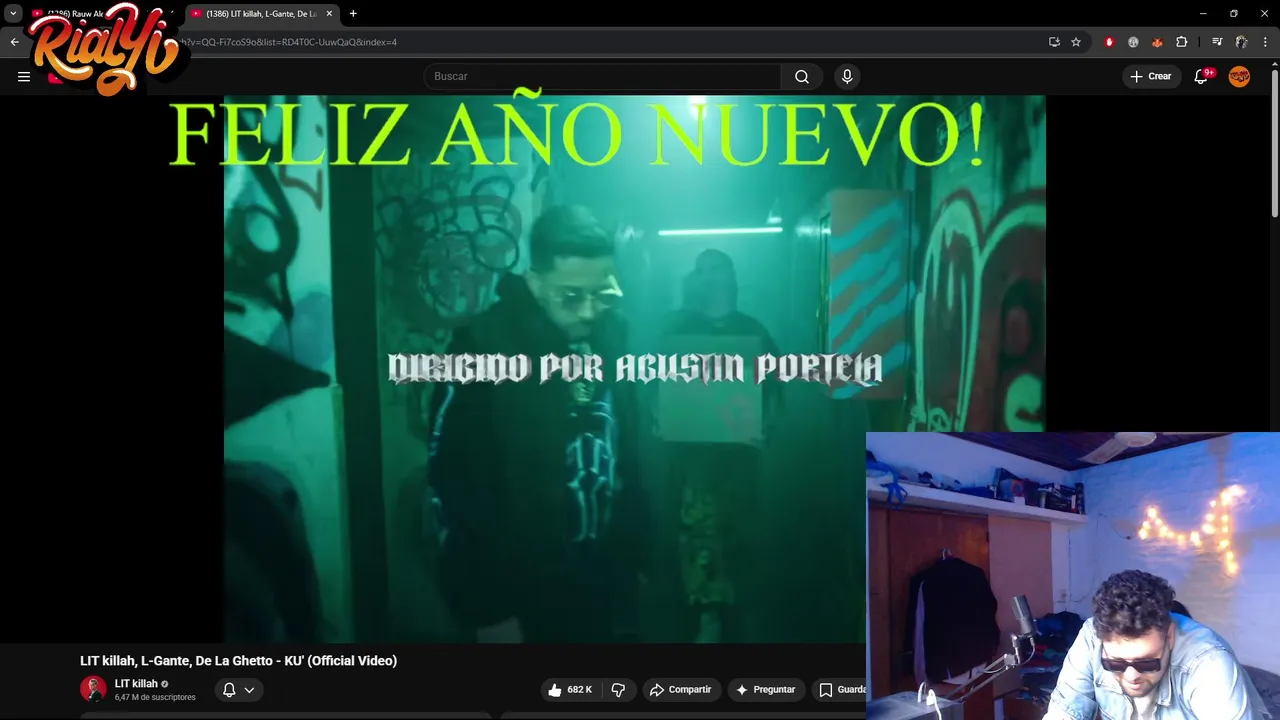Click the YouTube search magnifier button

pyautogui.click(x=802, y=76)
